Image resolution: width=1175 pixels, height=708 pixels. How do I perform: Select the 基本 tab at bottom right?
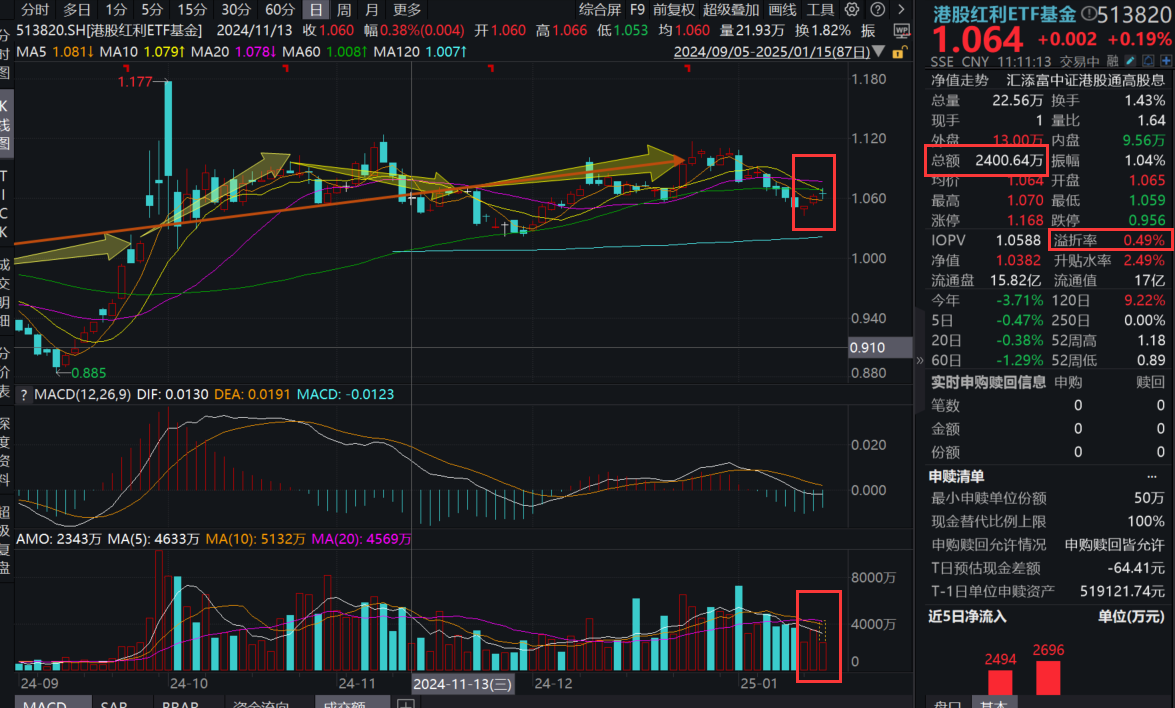point(994,704)
